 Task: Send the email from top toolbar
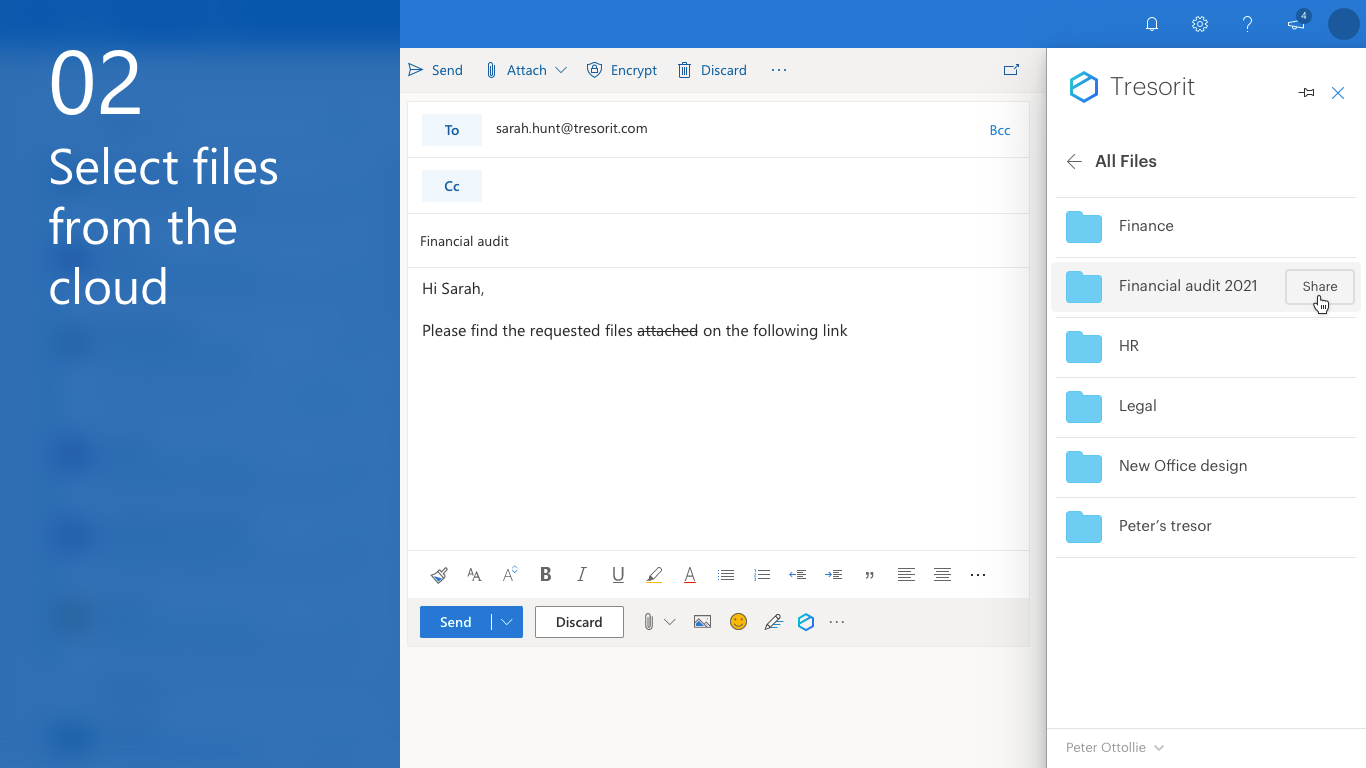[x=435, y=70]
